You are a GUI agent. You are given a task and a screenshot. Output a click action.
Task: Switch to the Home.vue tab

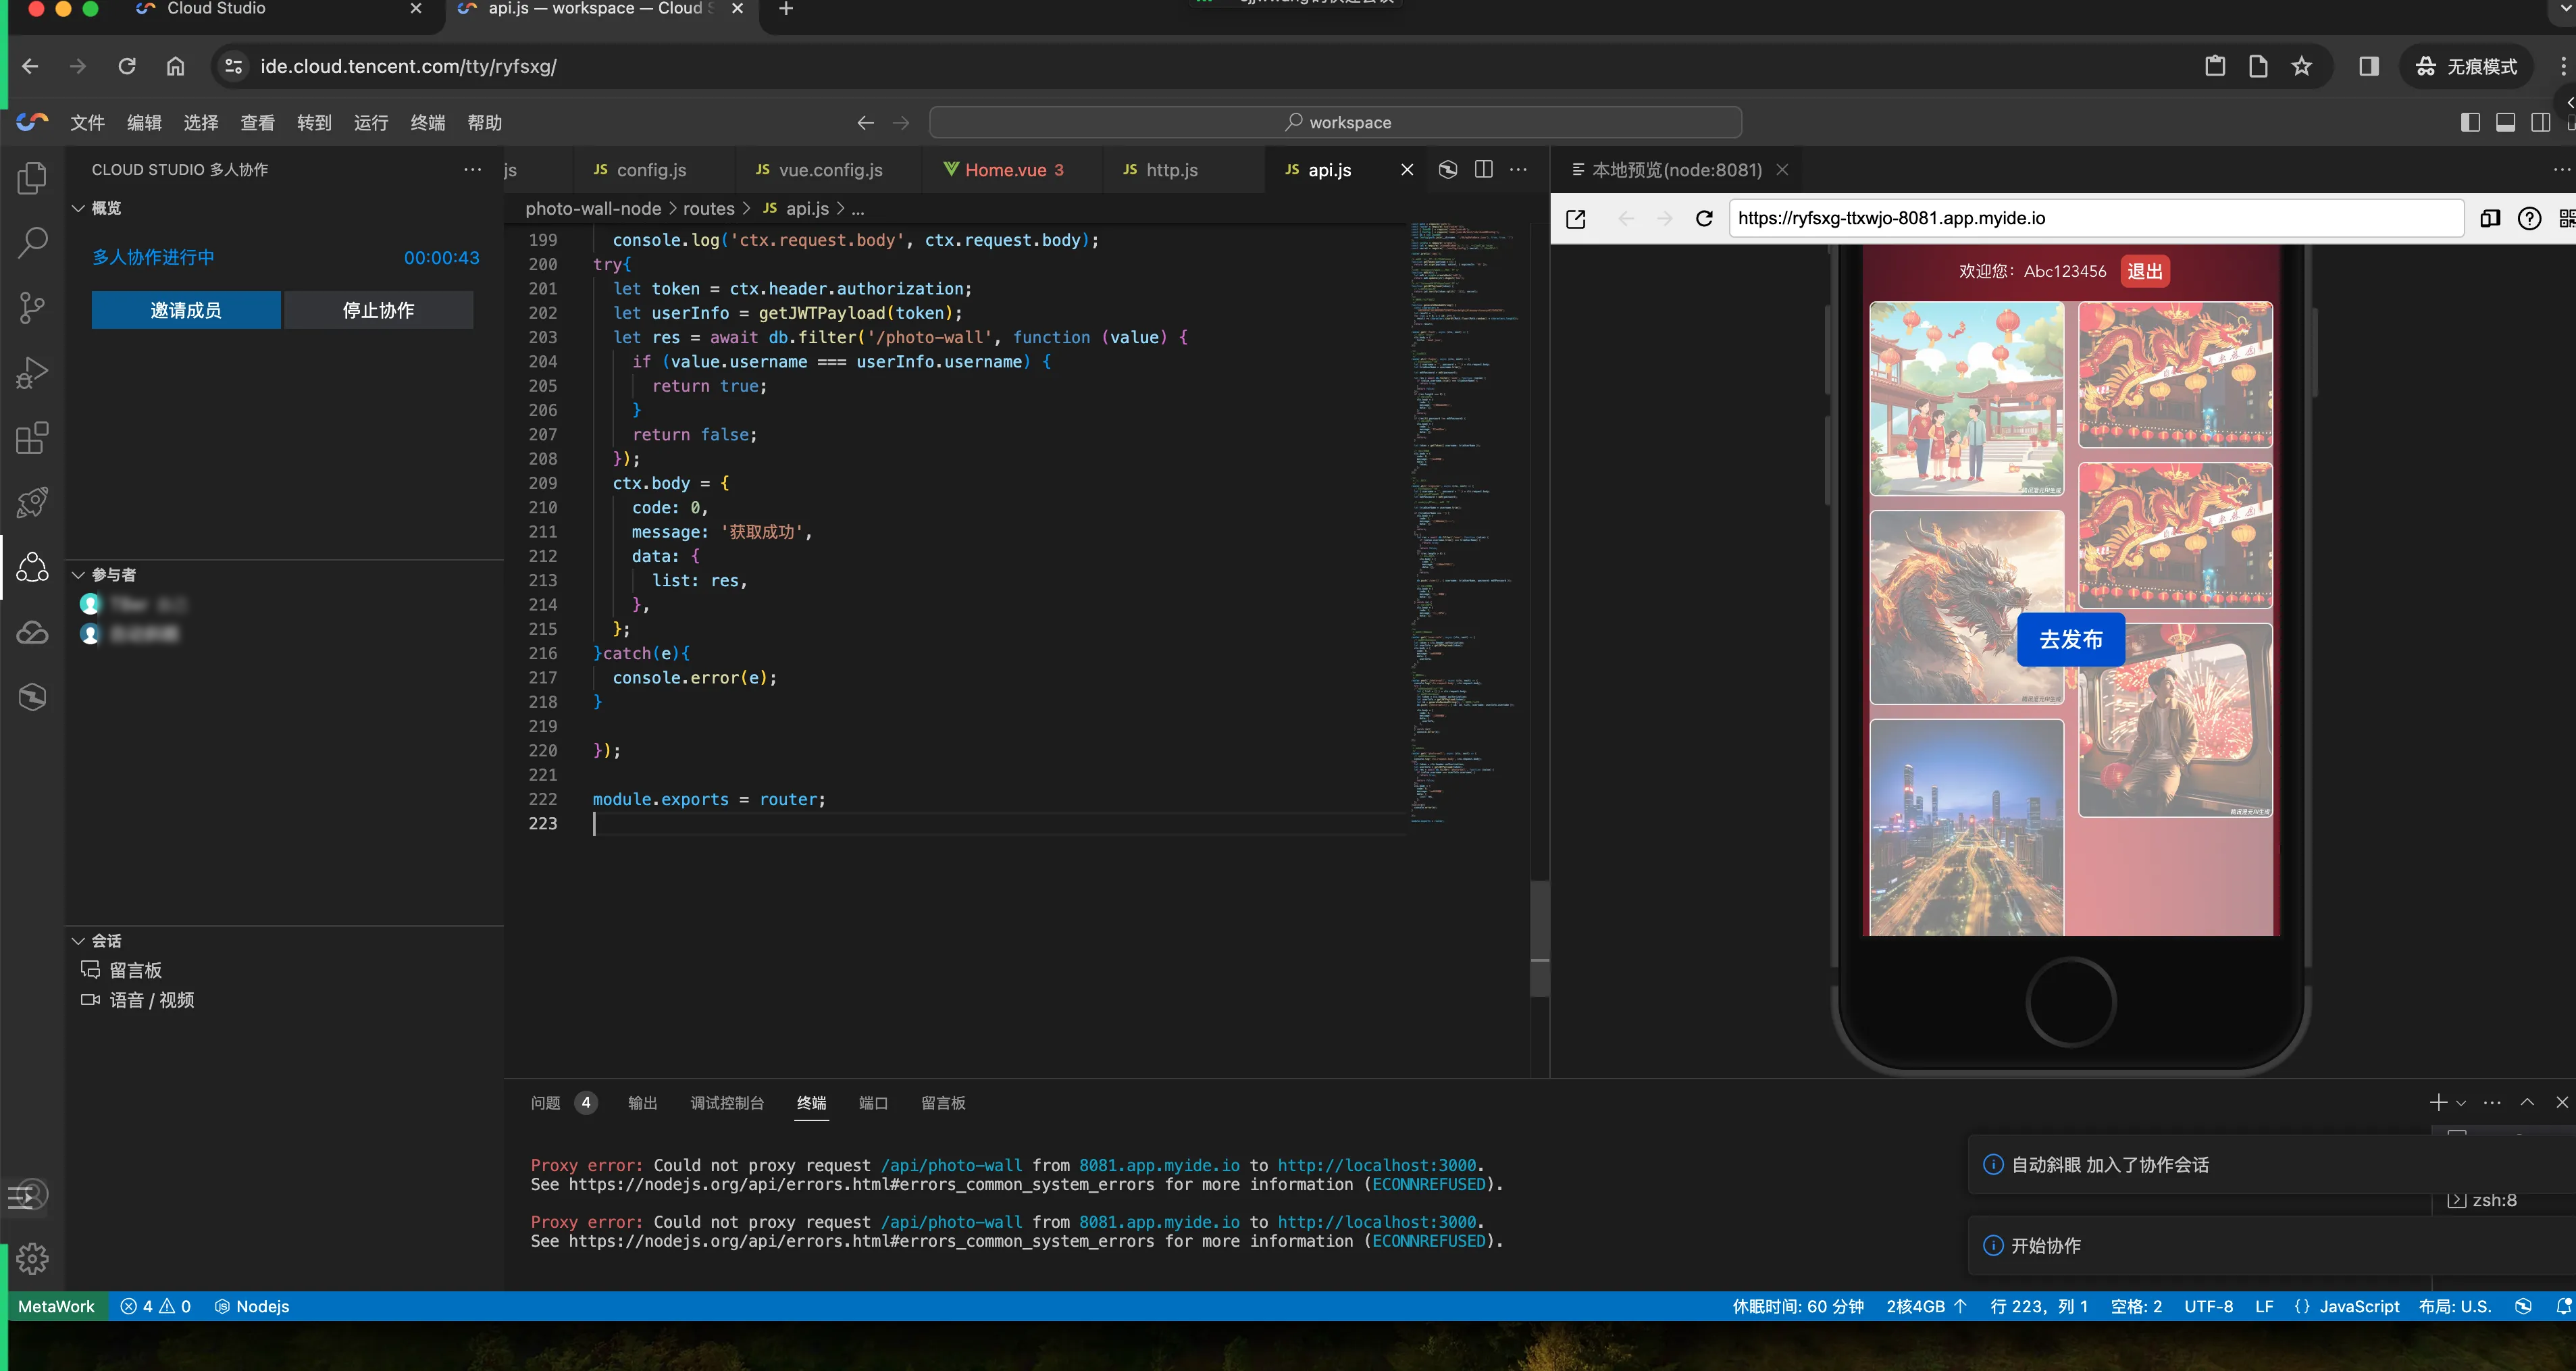[x=1004, y=170]
